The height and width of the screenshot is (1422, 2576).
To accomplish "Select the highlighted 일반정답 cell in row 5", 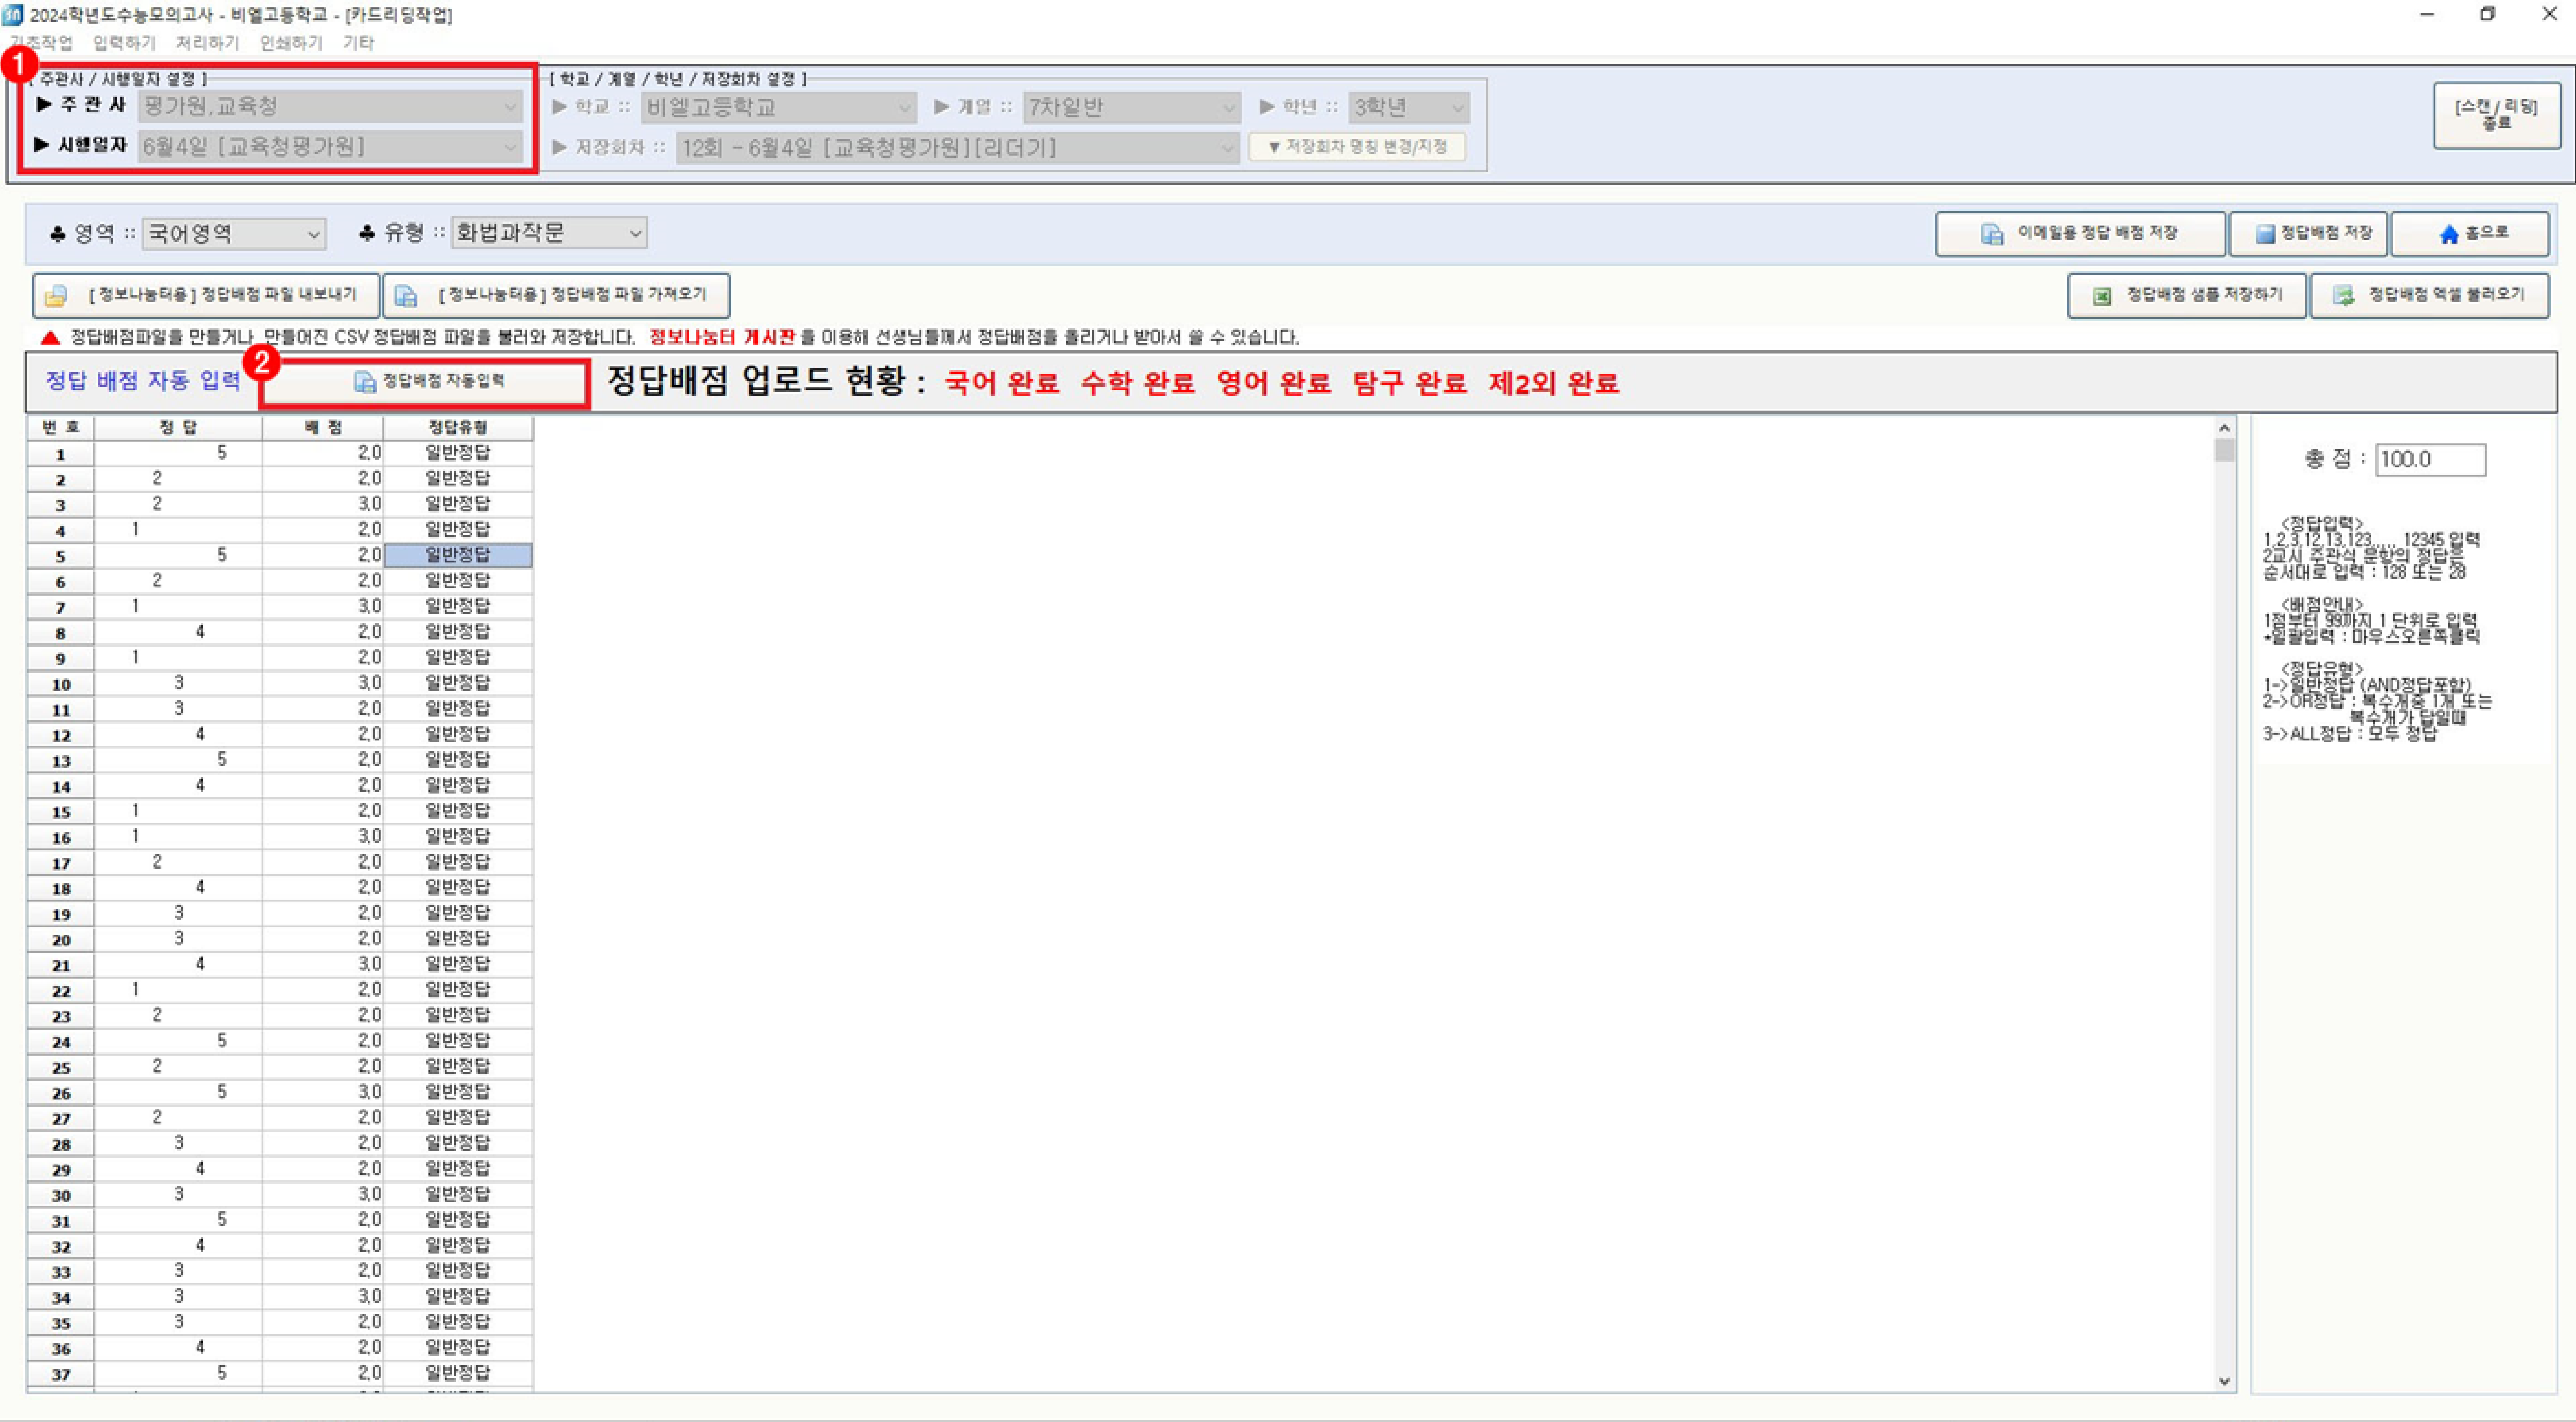I will (x=458, y=555).
